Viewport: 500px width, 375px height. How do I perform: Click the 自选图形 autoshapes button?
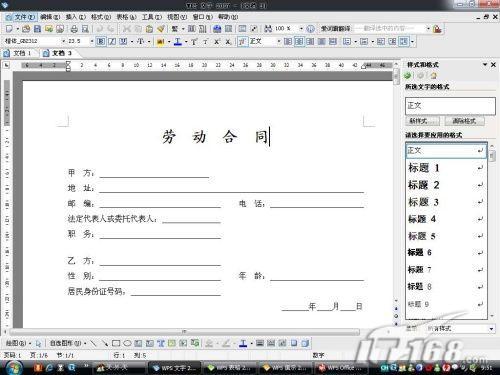tap(68, 343)
